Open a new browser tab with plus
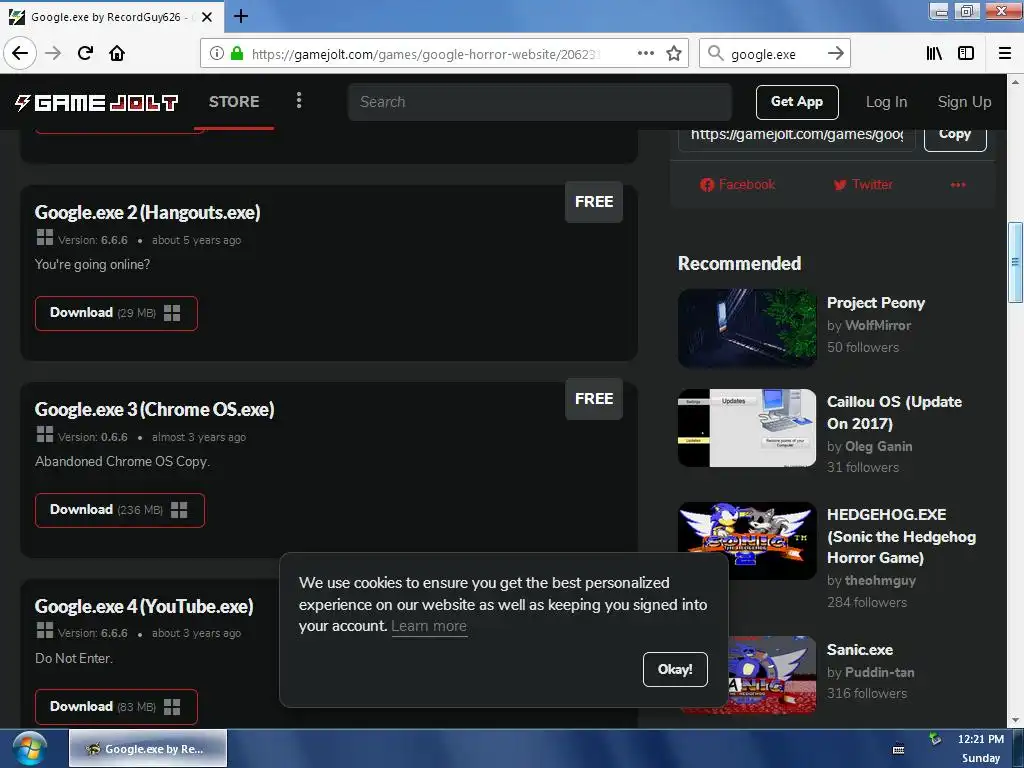The height and width of the screenshot is (768, 1024). (x=240, y=16)
